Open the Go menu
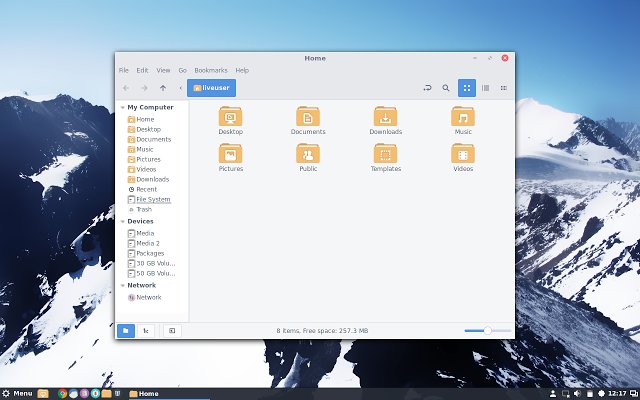The width and height of the screenshot is (640, 400). click(182, 70)
